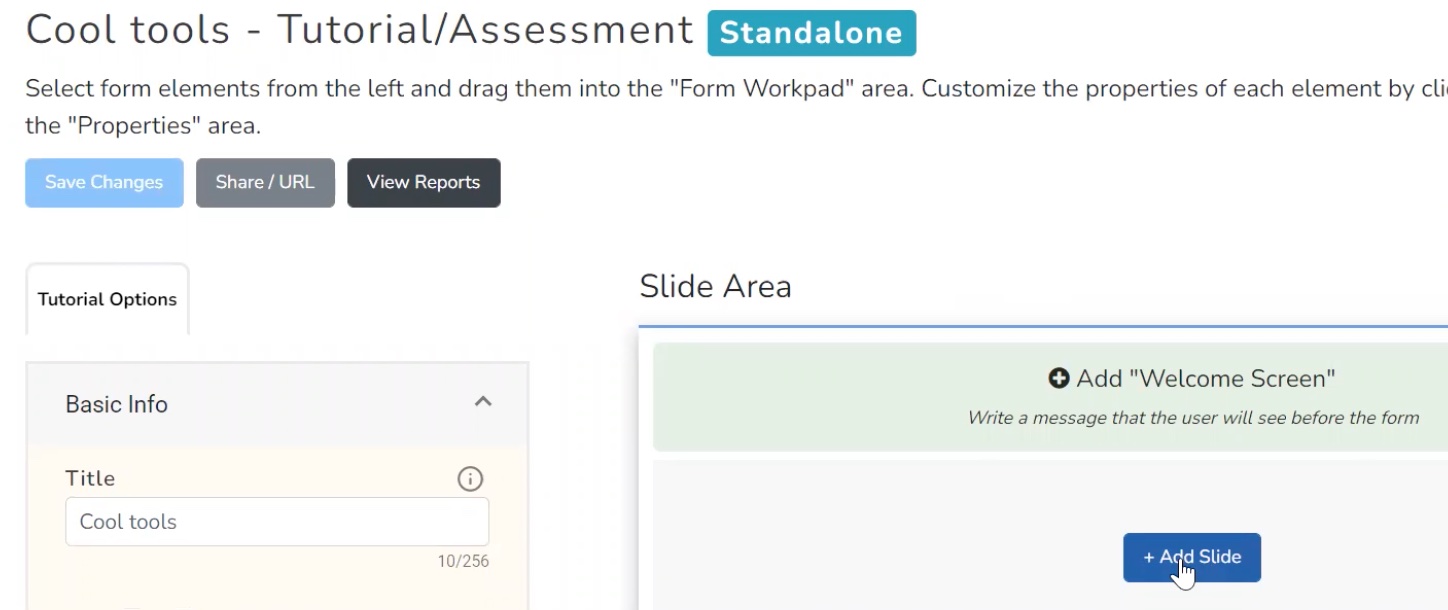Click the Slide Area heading
This screenshot has height=610, width=1448.
pyautogui.click(x=715, y=287)
